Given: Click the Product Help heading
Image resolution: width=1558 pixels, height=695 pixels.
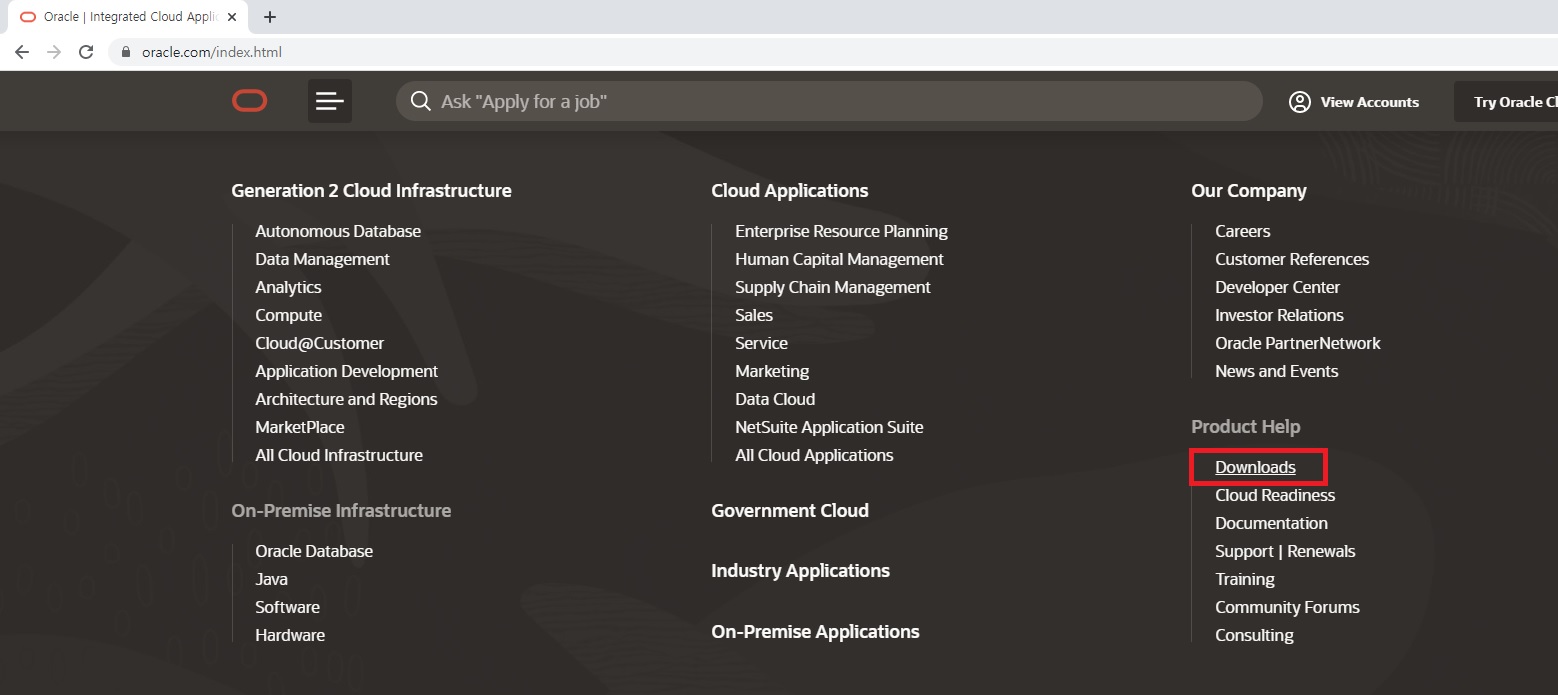Looking at the screenshot, I should (1246, 427).
